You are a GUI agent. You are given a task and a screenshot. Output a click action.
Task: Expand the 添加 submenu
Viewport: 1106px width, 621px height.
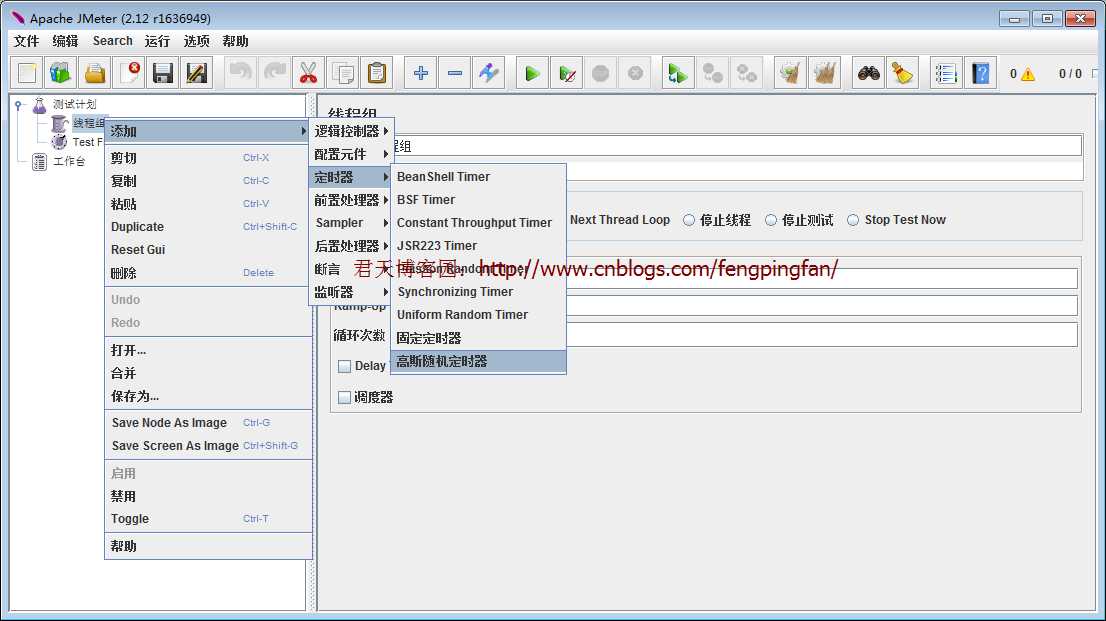click(207, 131)
